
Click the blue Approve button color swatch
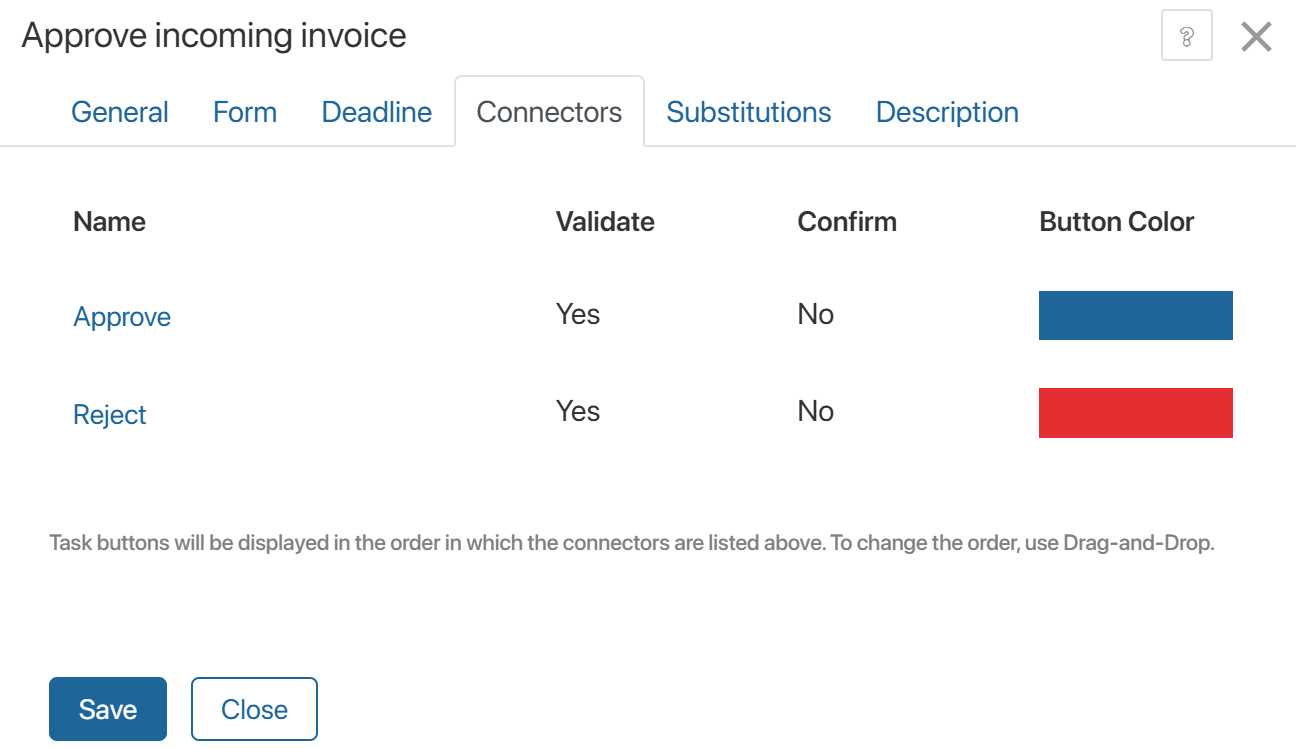(x=1135, y=316)
